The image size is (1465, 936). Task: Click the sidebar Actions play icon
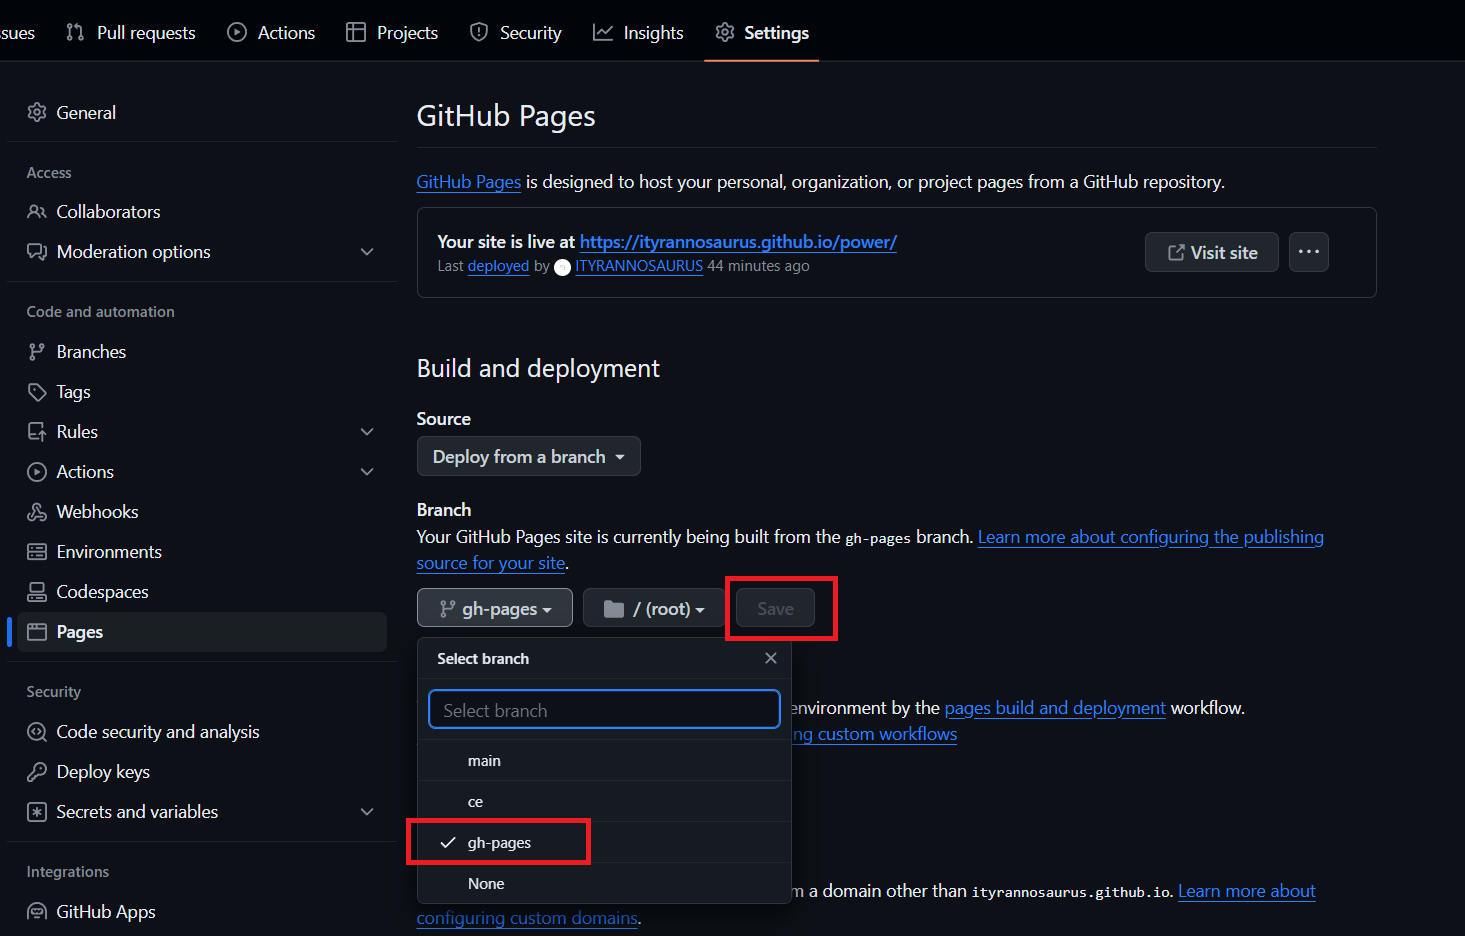pos(37,472)
